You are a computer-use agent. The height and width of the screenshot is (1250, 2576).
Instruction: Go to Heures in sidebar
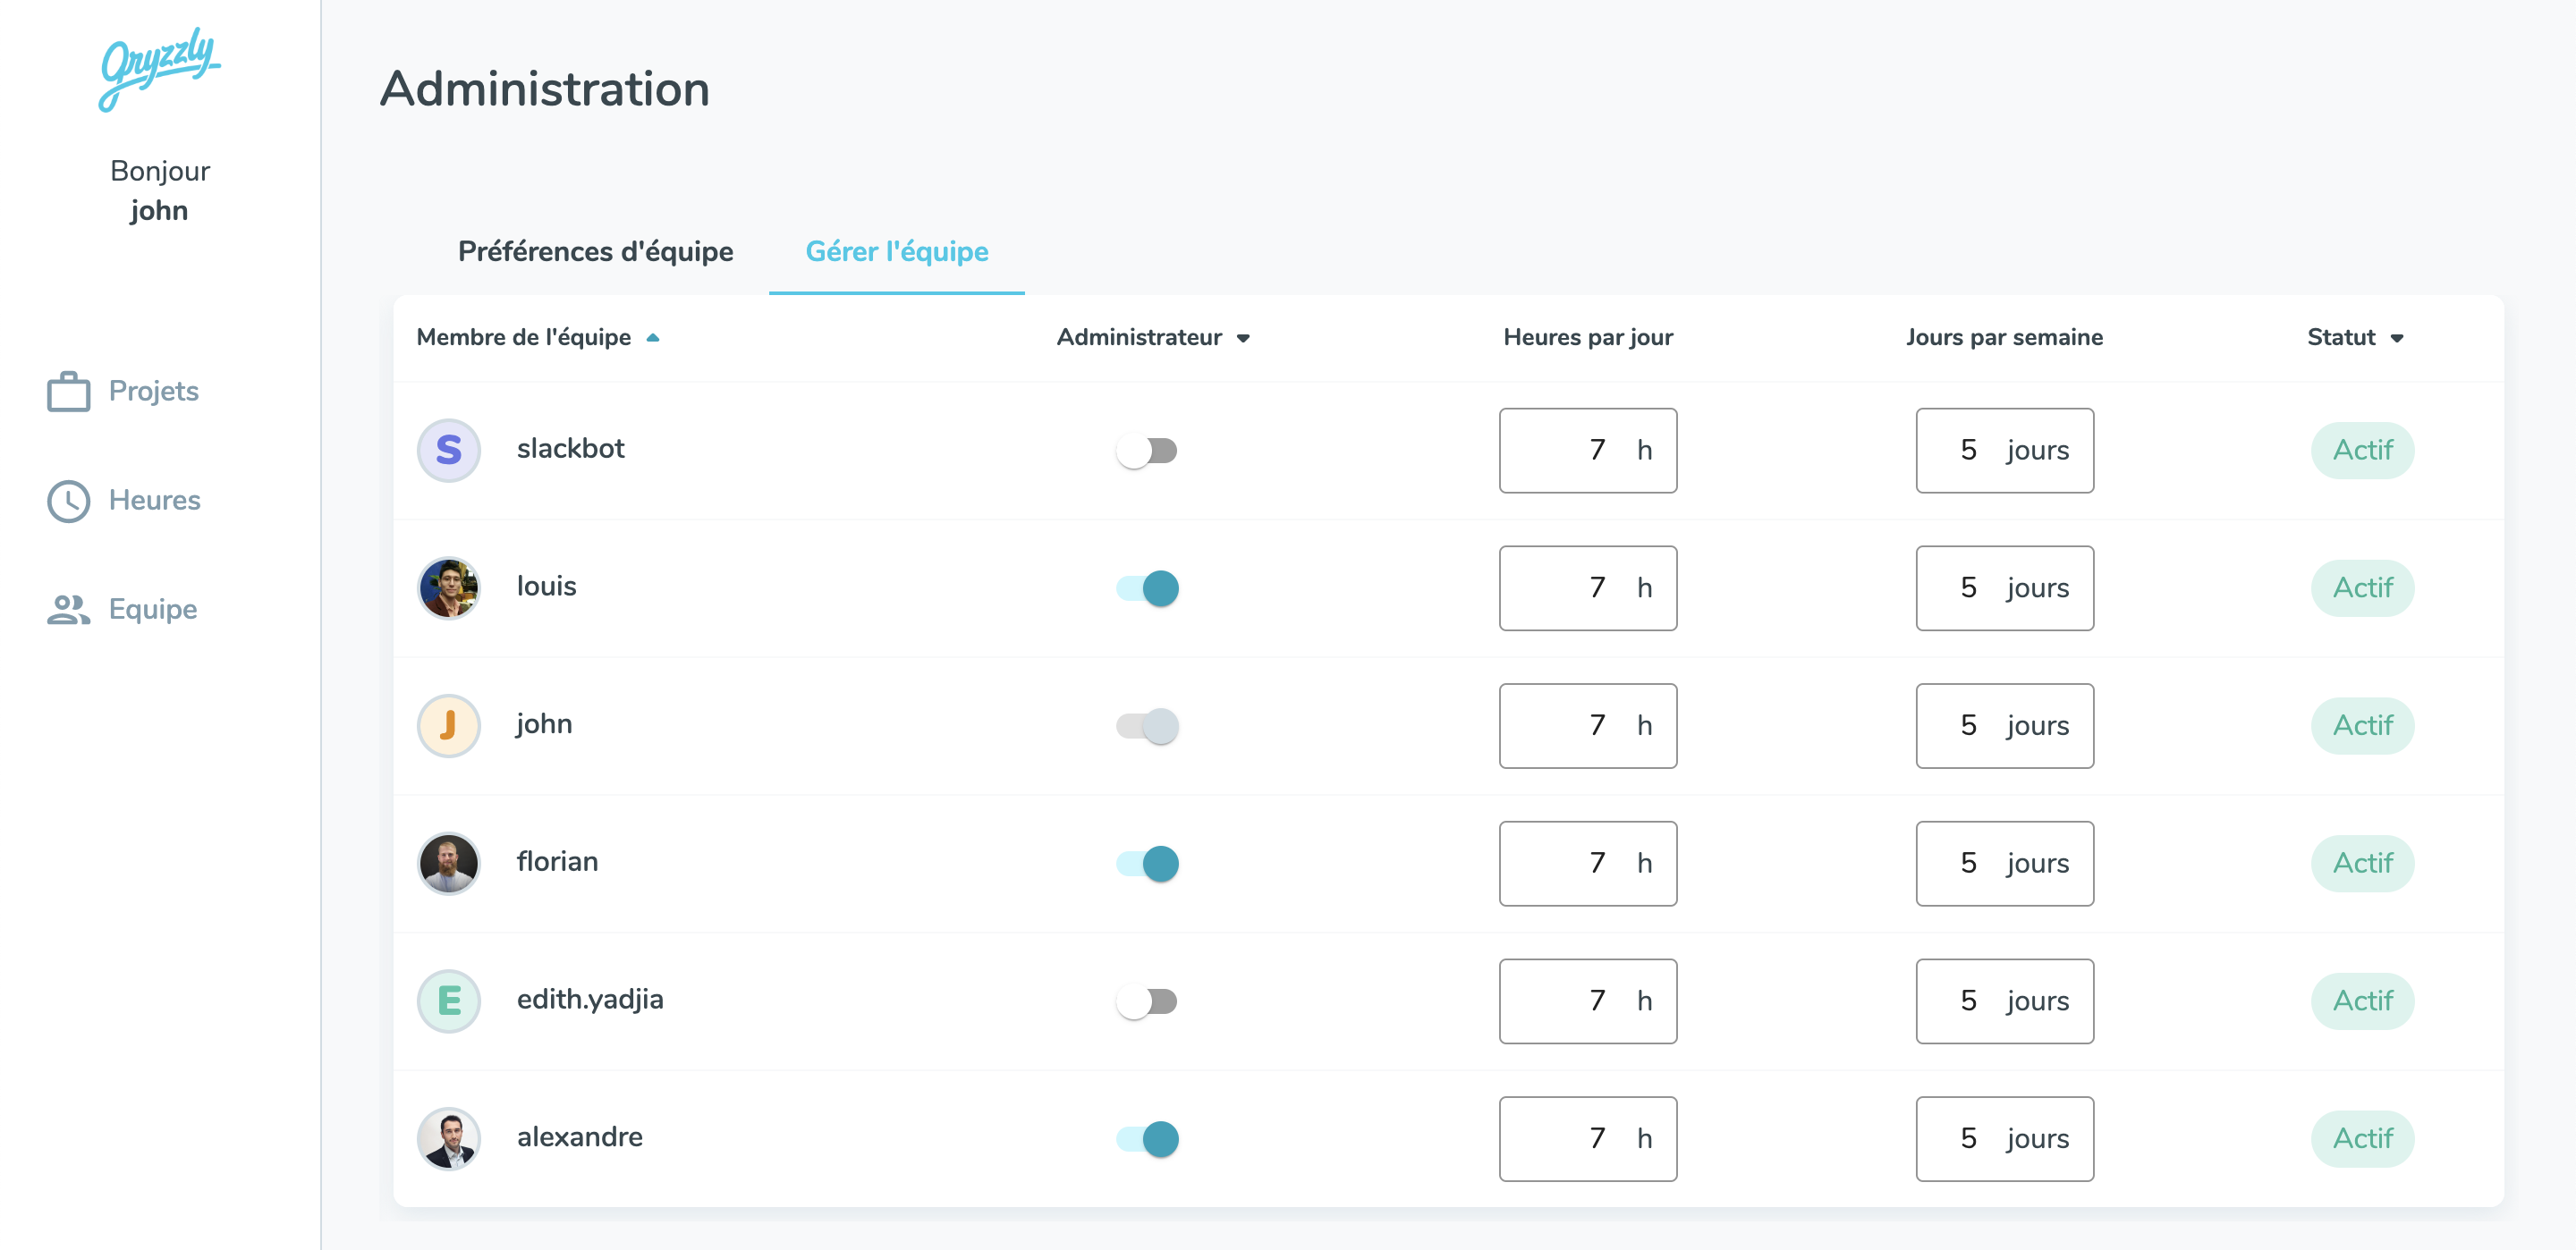124,501
